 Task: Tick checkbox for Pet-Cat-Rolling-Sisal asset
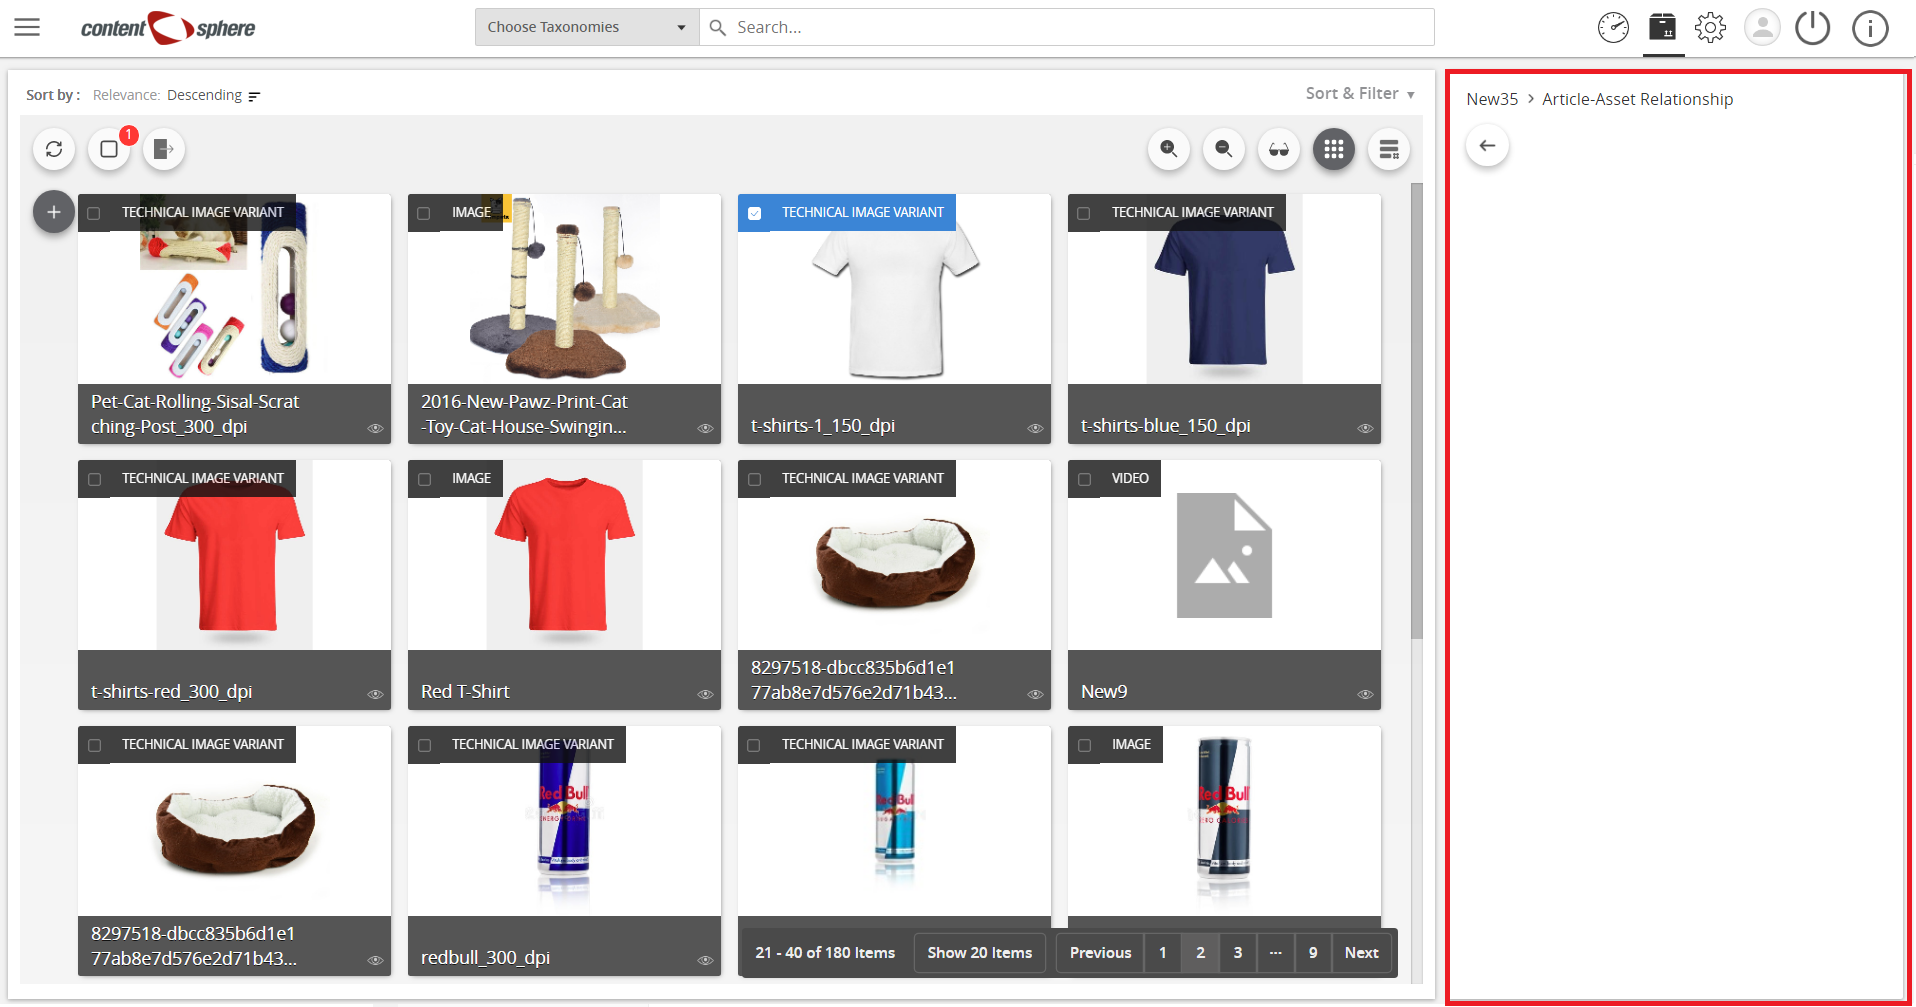pyautogui.click(x=94, y=213)
